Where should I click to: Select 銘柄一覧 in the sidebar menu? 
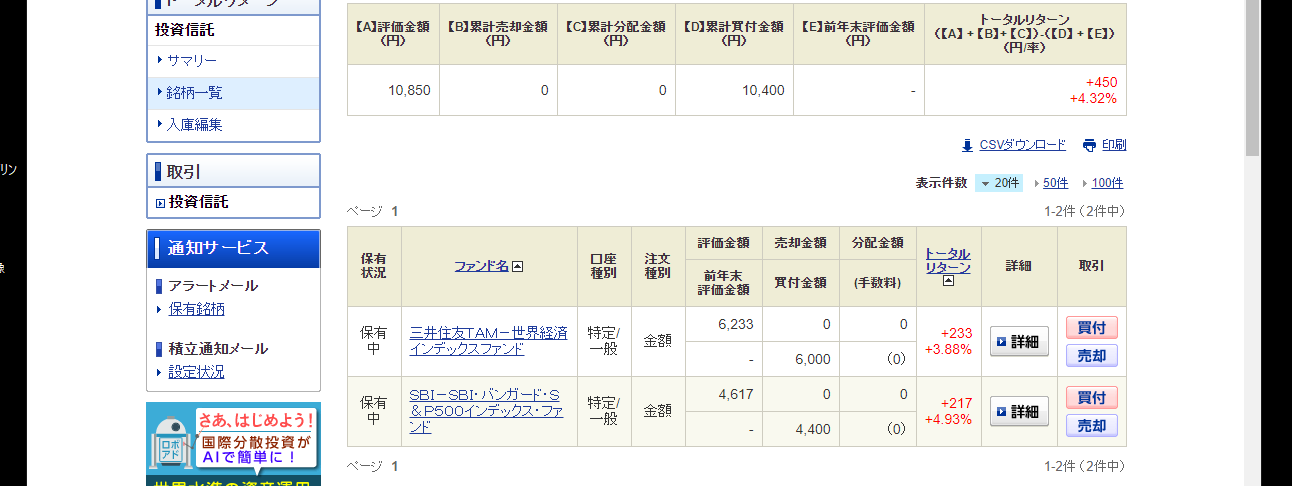tap(194, 93)
